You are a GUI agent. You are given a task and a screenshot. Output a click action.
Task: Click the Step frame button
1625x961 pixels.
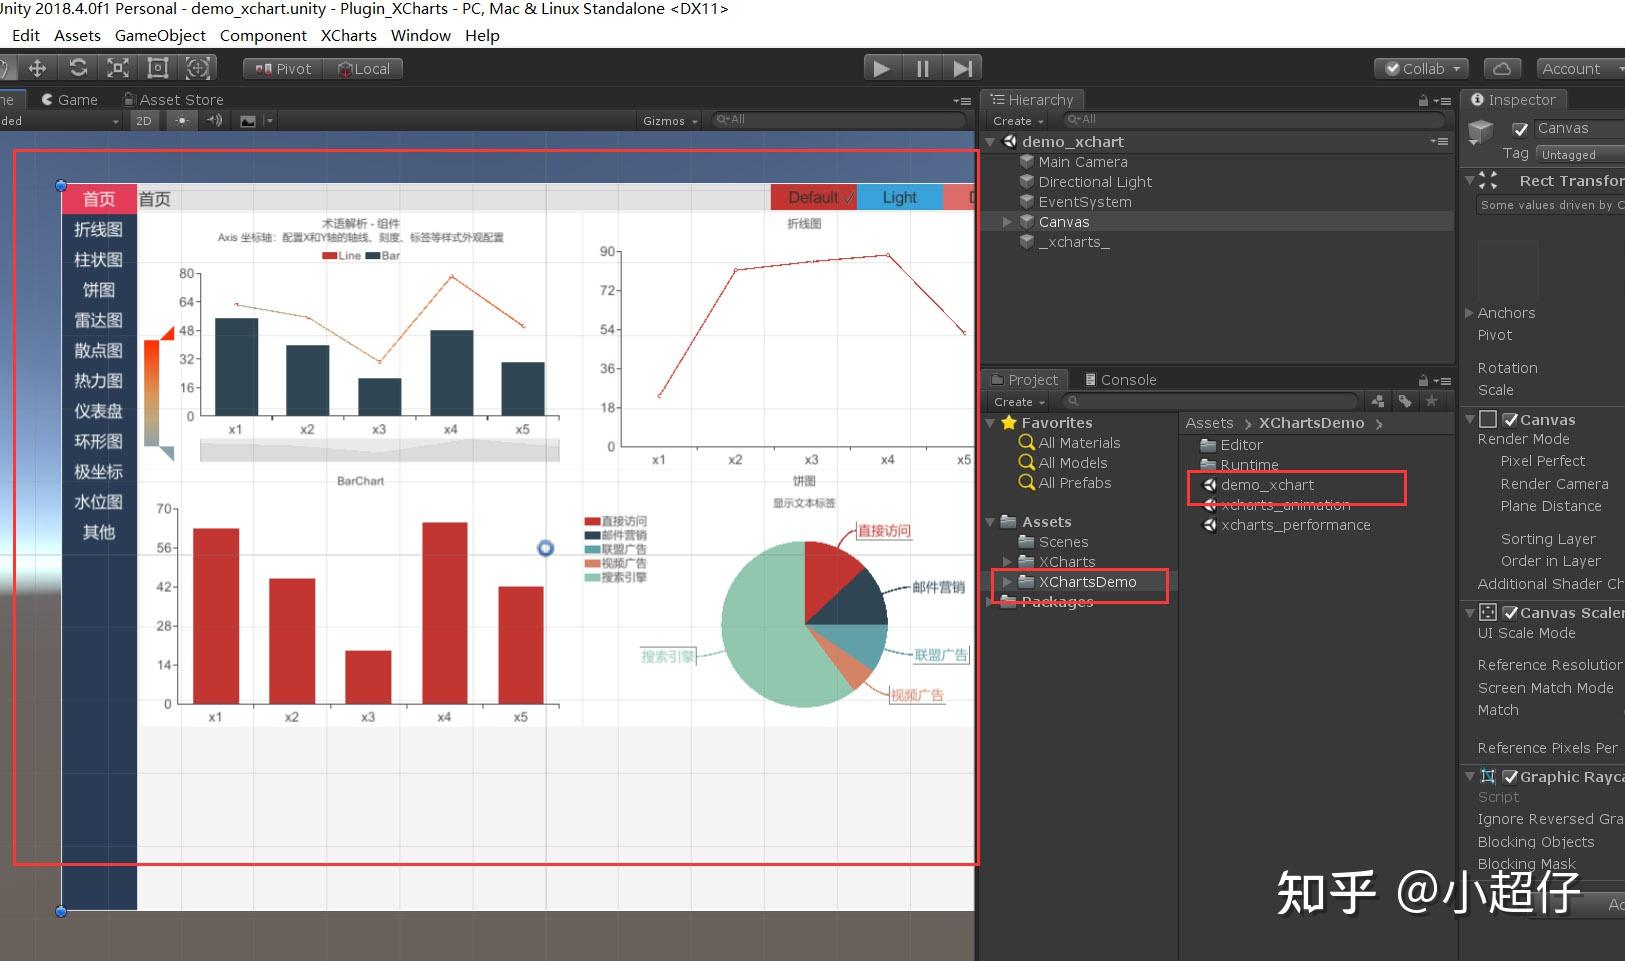coord(962,68)
